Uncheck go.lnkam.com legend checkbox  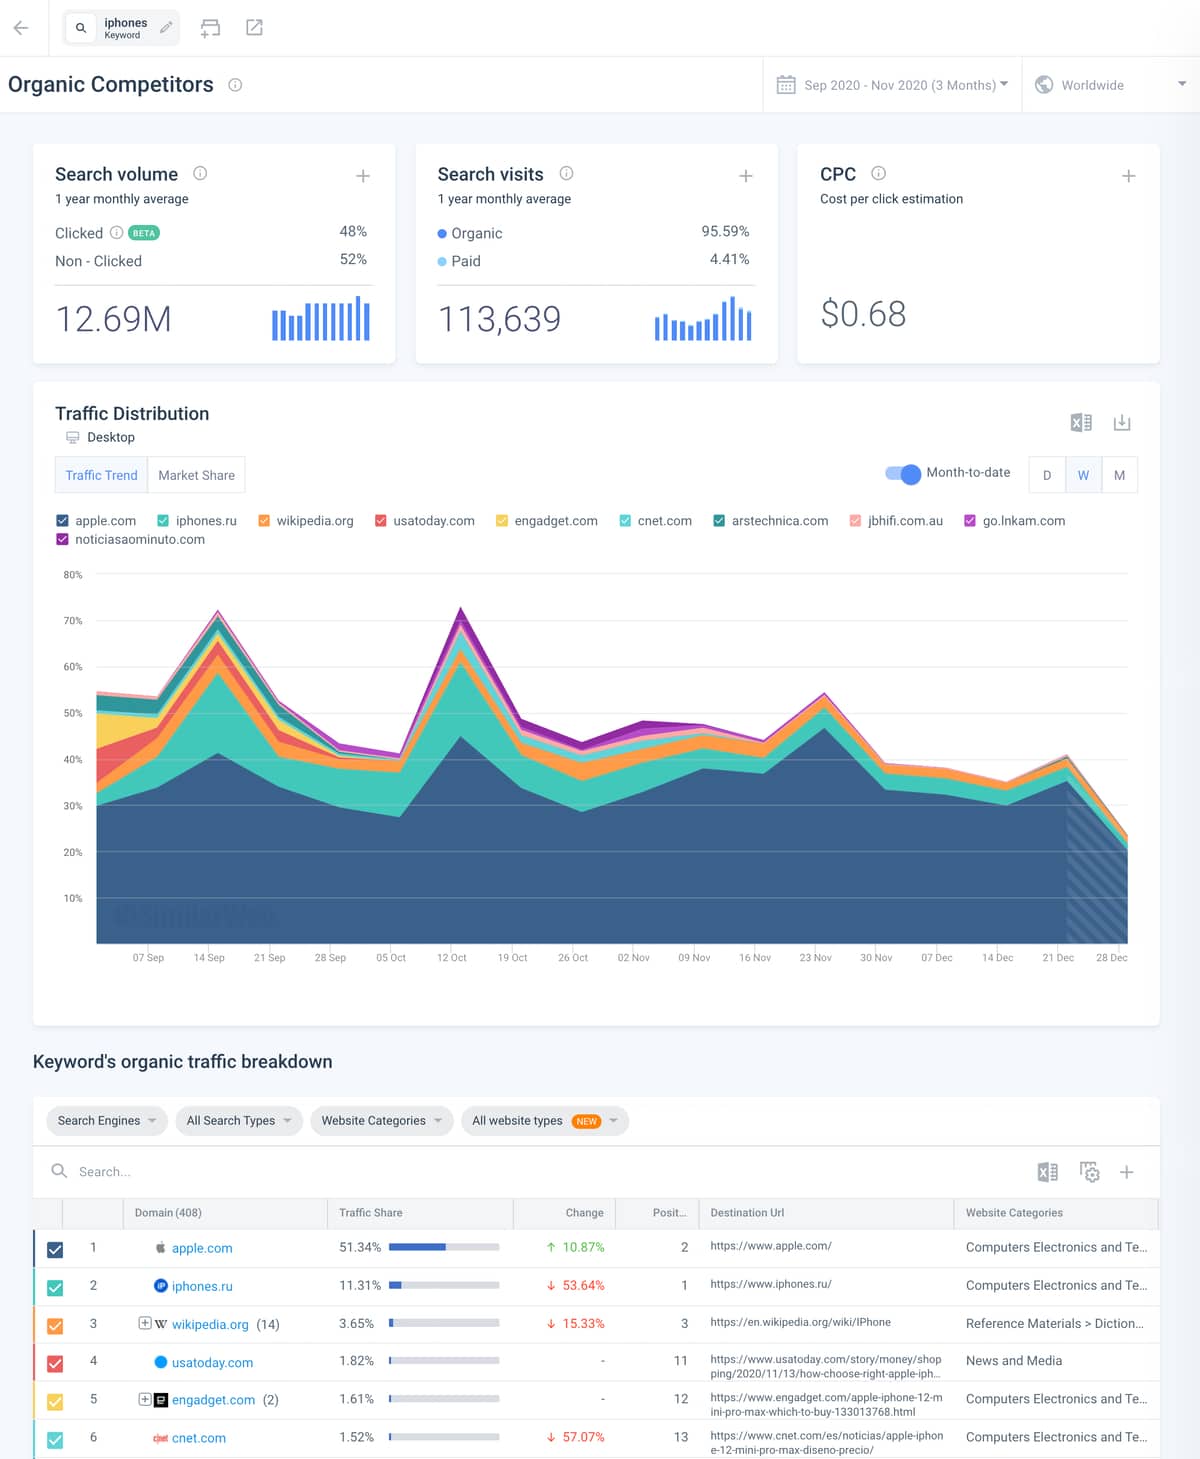(970, 521)
